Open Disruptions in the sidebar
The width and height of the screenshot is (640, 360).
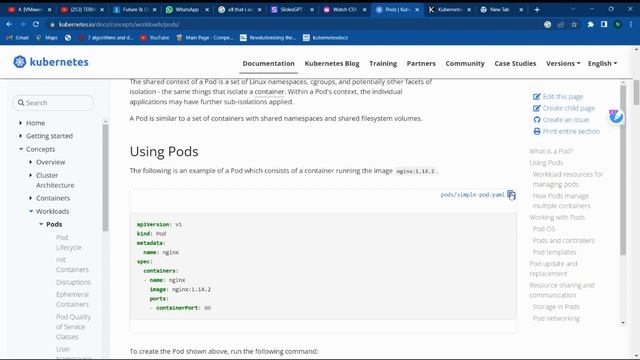pos(73,282)
